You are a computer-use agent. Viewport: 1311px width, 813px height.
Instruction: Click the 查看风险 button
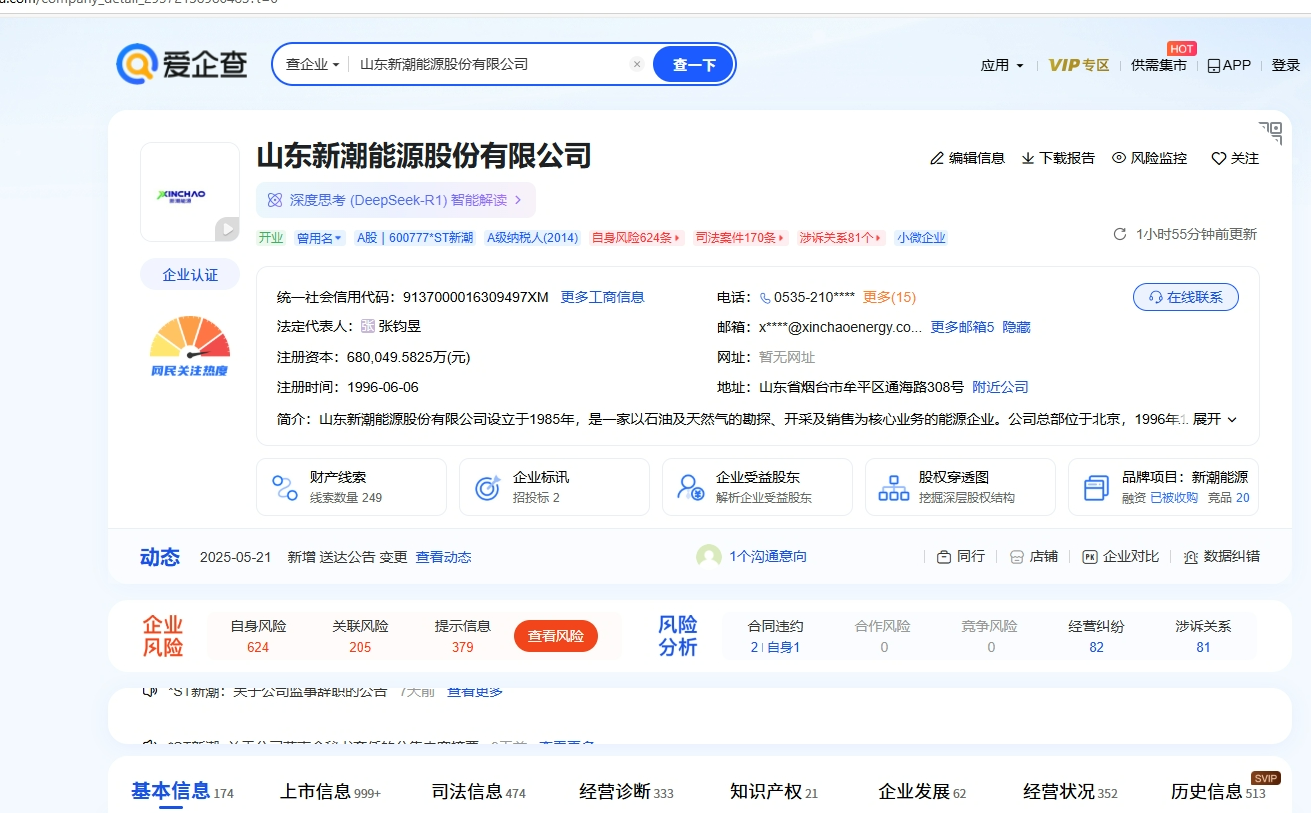[556, 636]
